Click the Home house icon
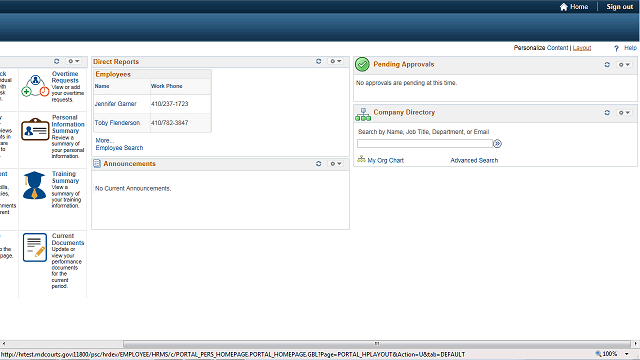Viewport: 640px width, 360px height. [x=564, y=7]
